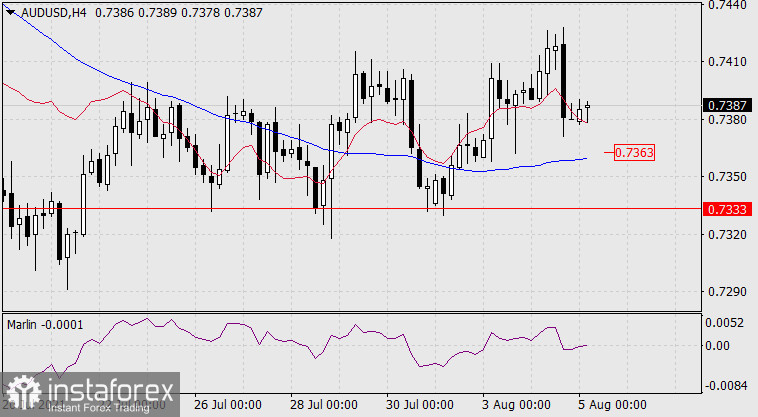Click the 0.7350 price axis label
This screenshot has height=417, width=758.
pos(725,177)
